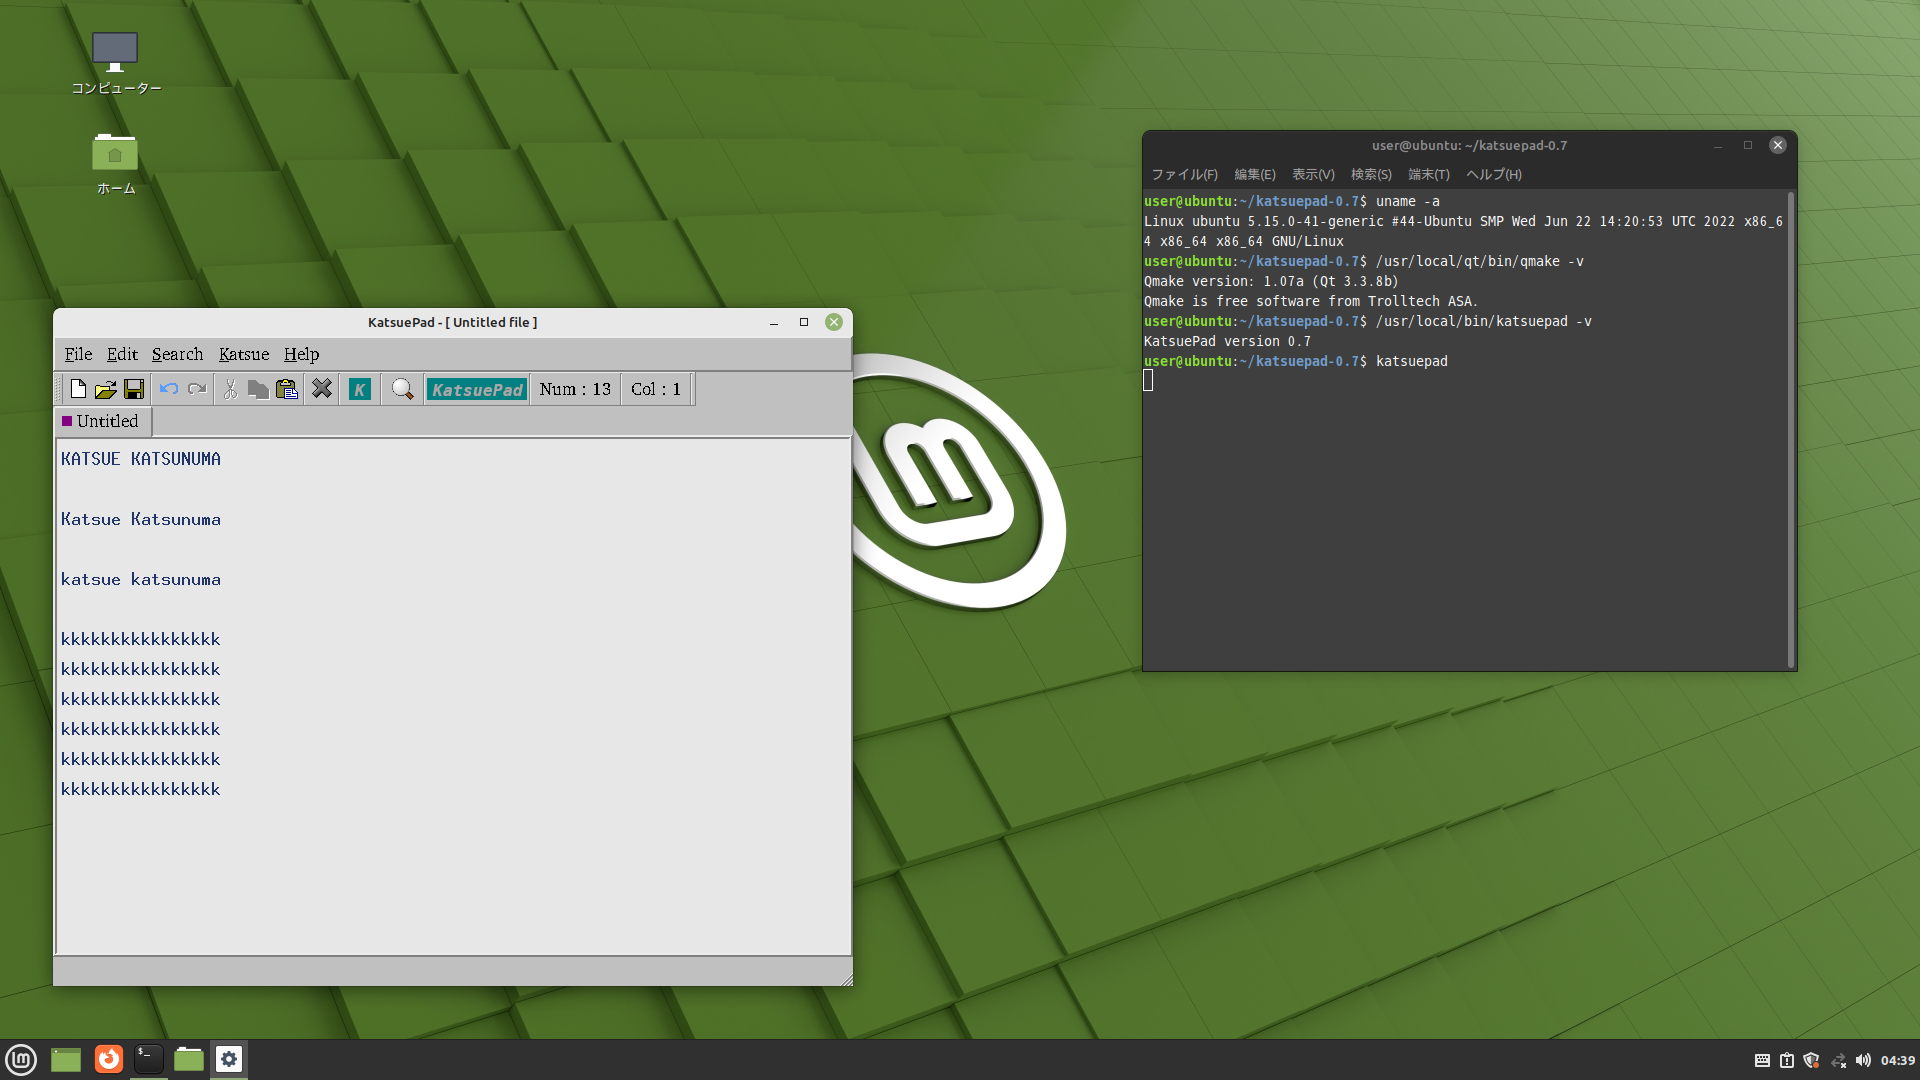Click the Col : 1 column indicator
Image resolution: width=1920 pixels, height=1080 pixels.
tap(656, 389)
